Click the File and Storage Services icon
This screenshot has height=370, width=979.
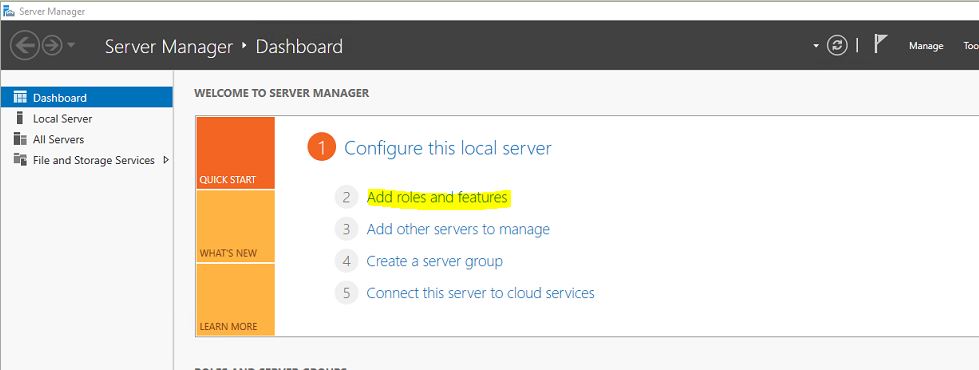(20, 160)
